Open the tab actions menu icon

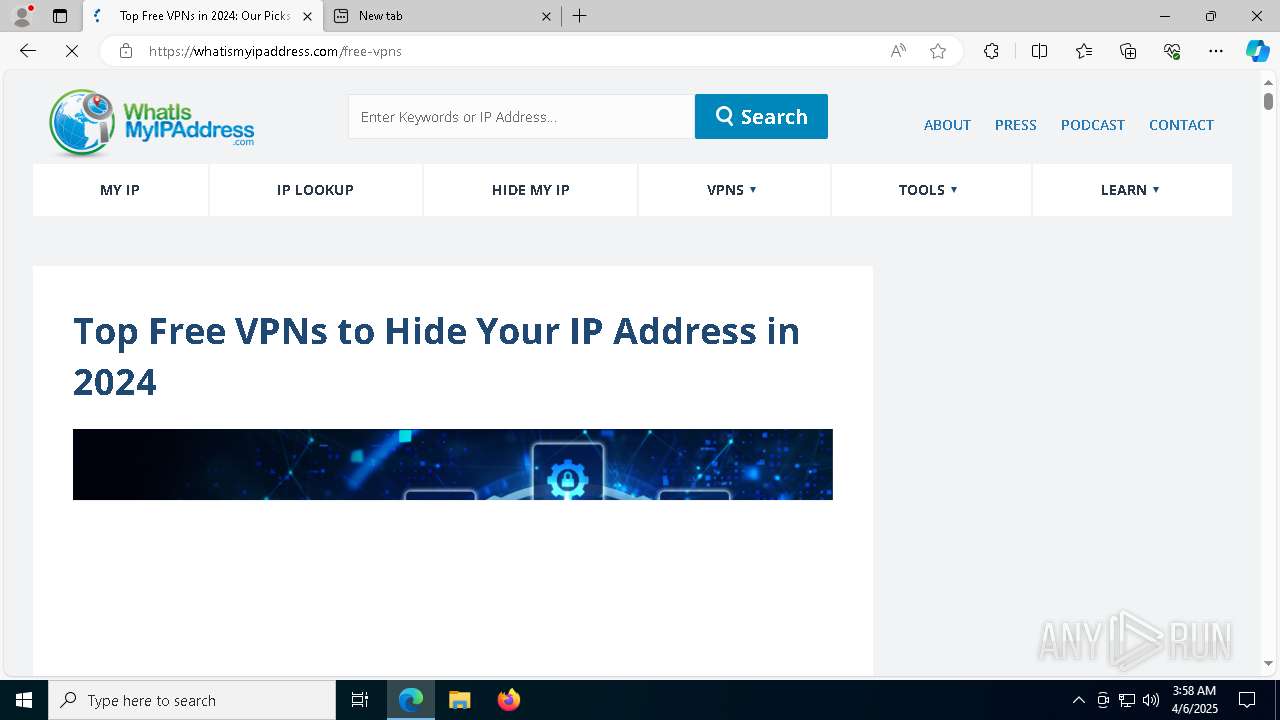tap(60, 16)
